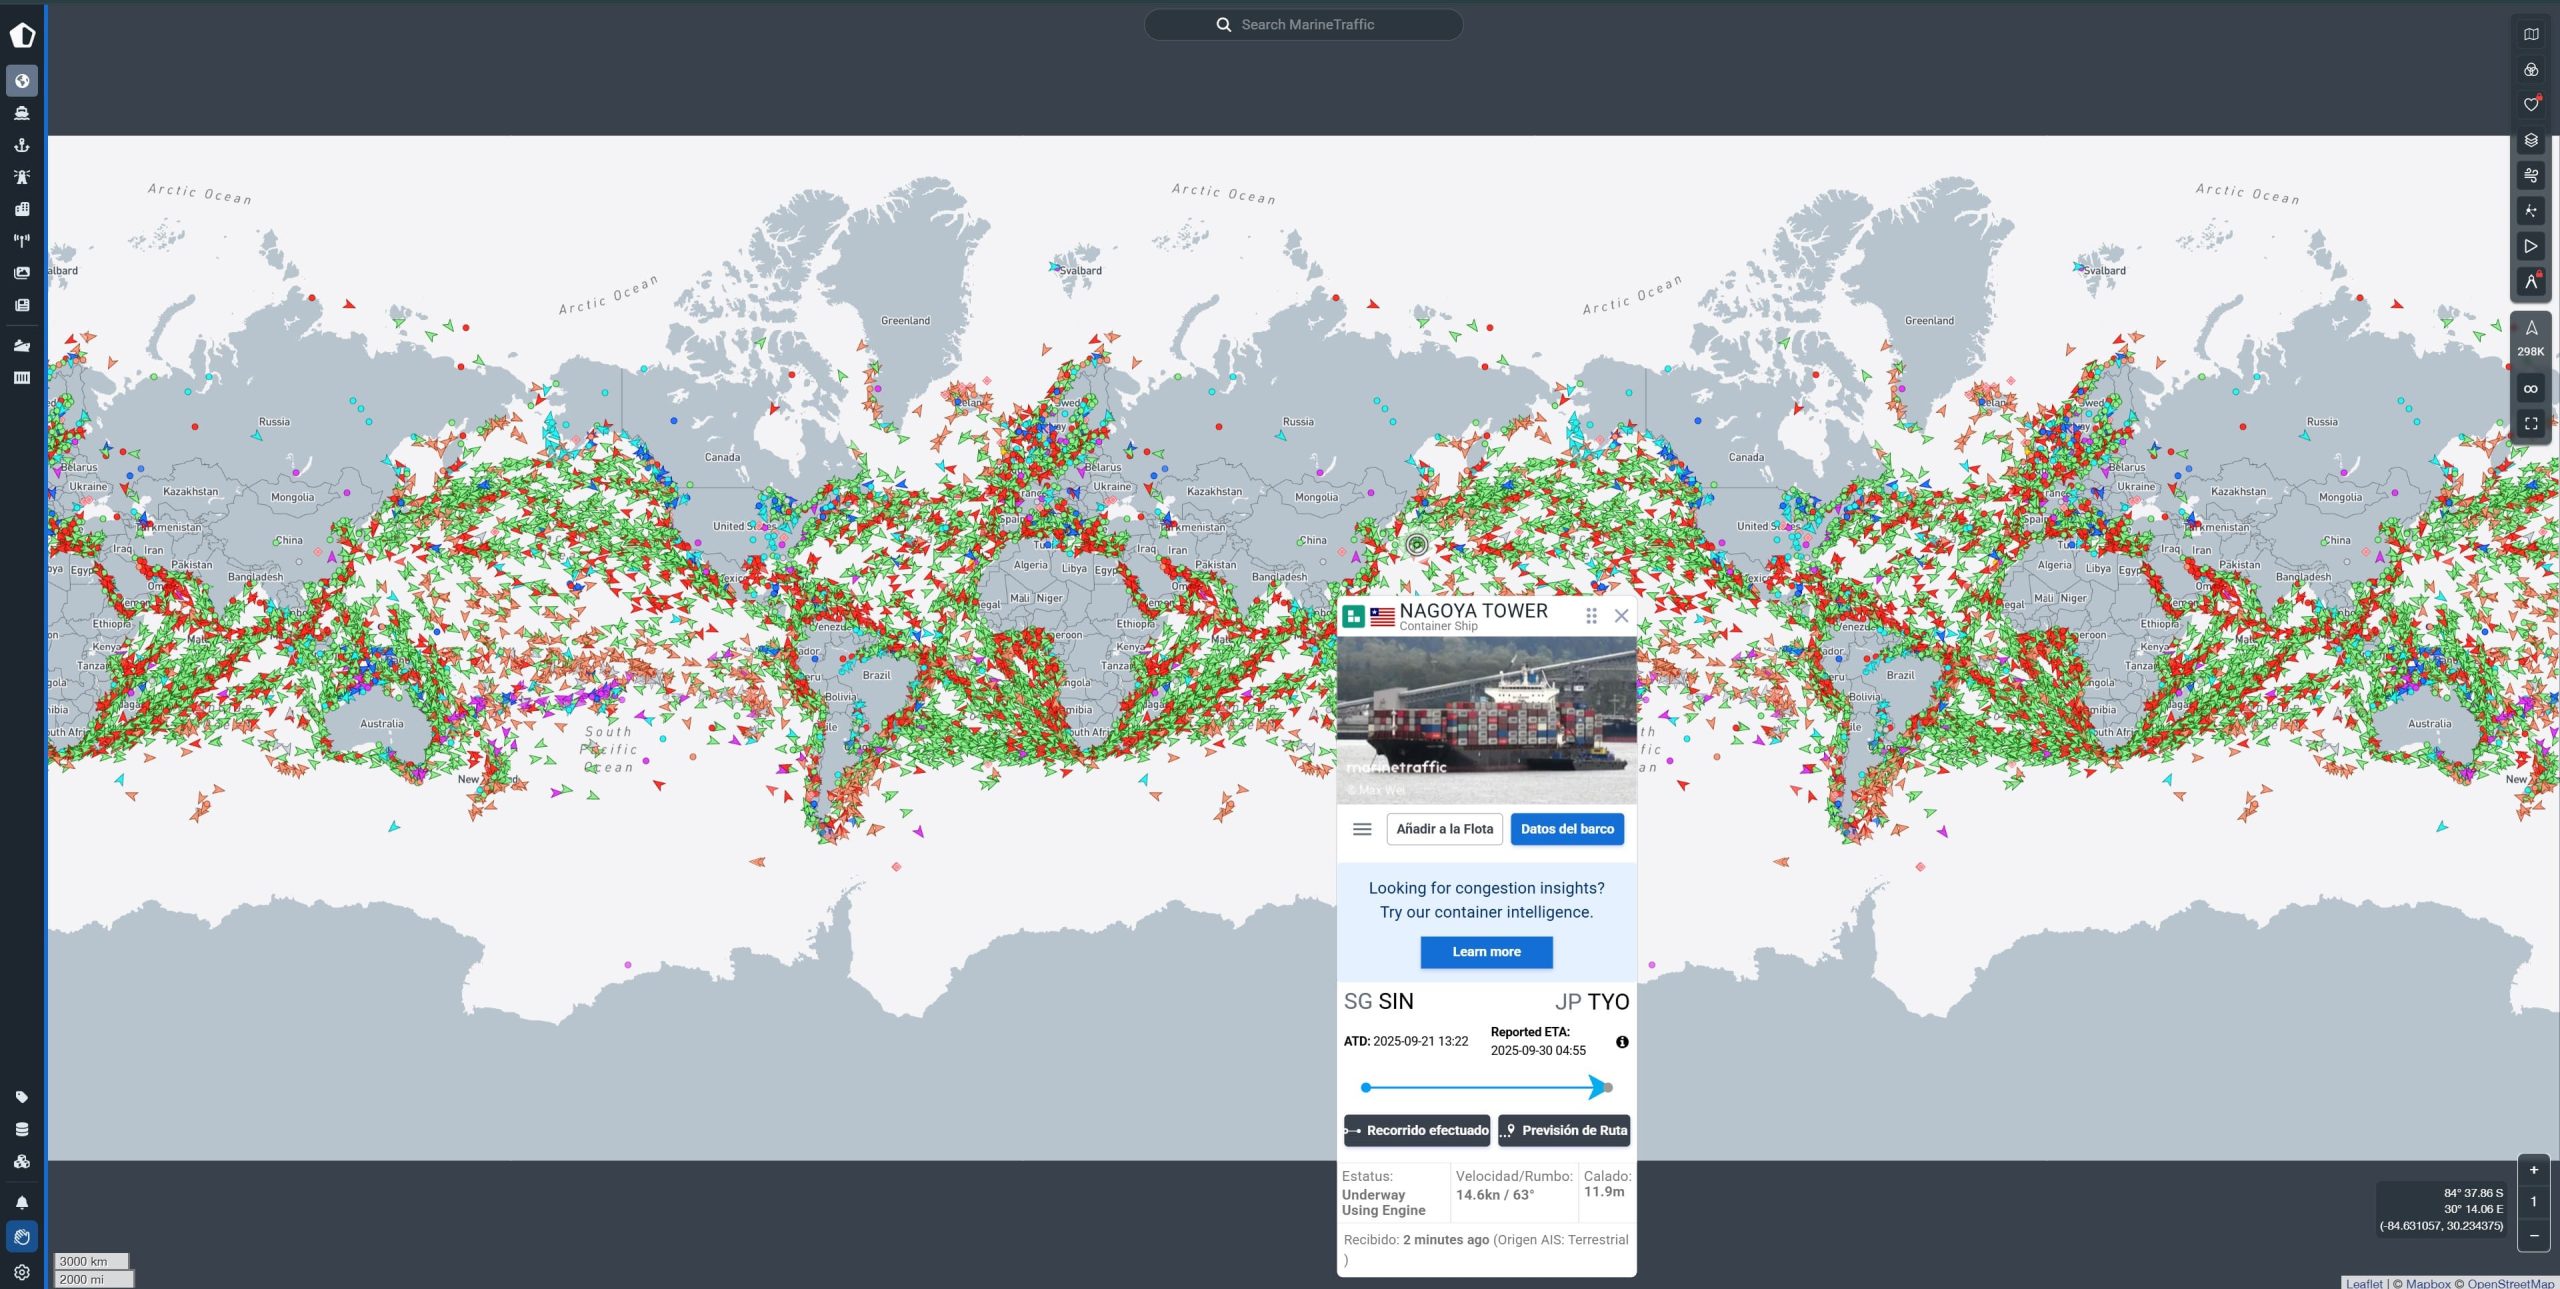Open the vessels ship icon in sidebar
The image size is (2560, 1289).
(22, 113)
